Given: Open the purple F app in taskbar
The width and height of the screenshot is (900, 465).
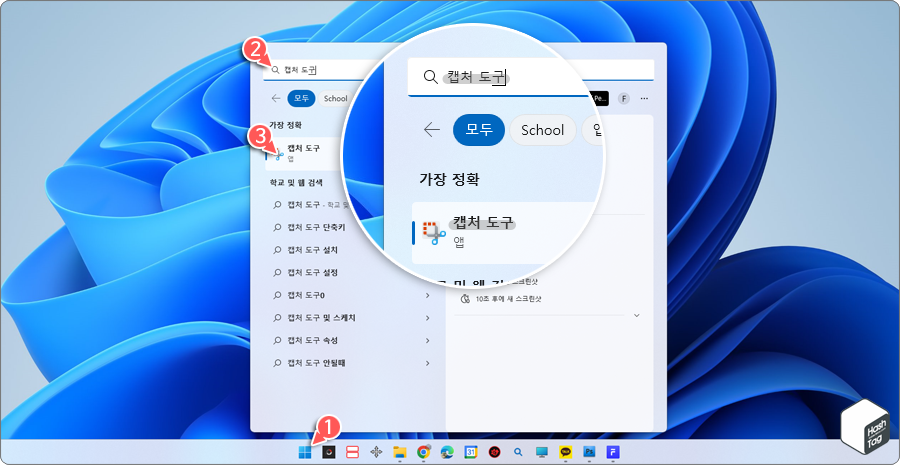Looking at the screenshot, I should coord(613,452).
